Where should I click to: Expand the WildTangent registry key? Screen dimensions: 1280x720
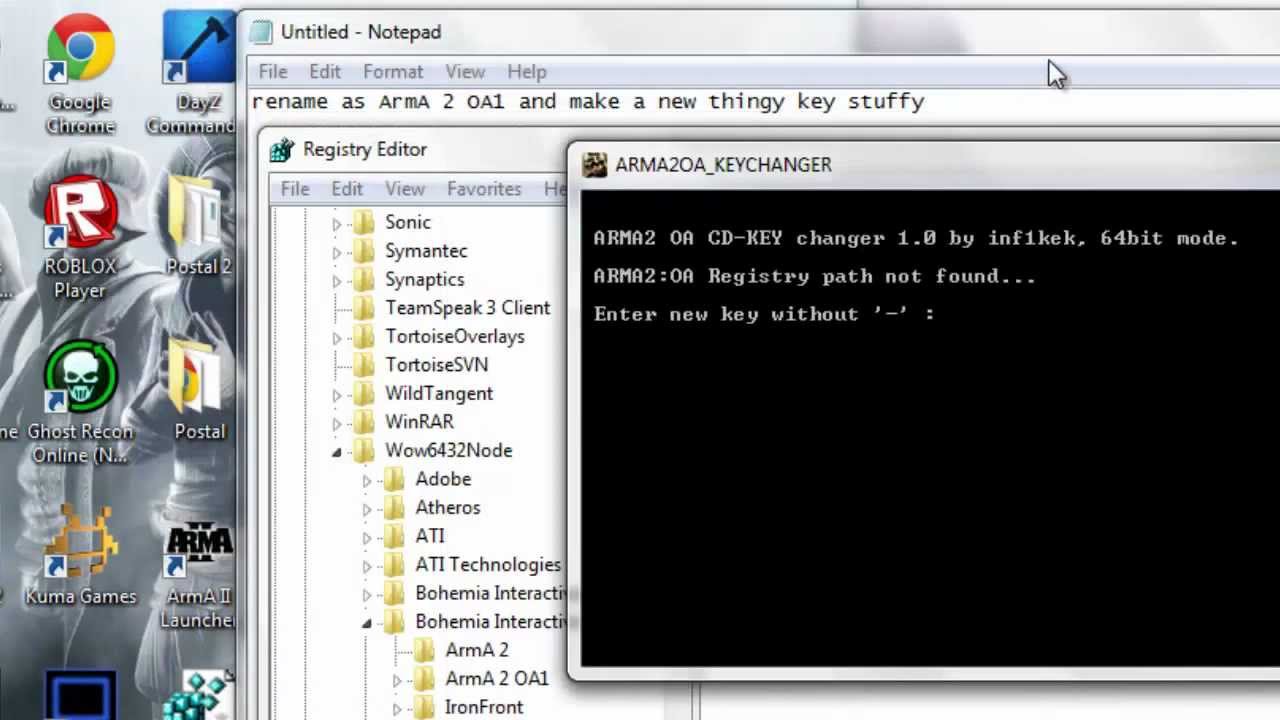coord(337,395)
